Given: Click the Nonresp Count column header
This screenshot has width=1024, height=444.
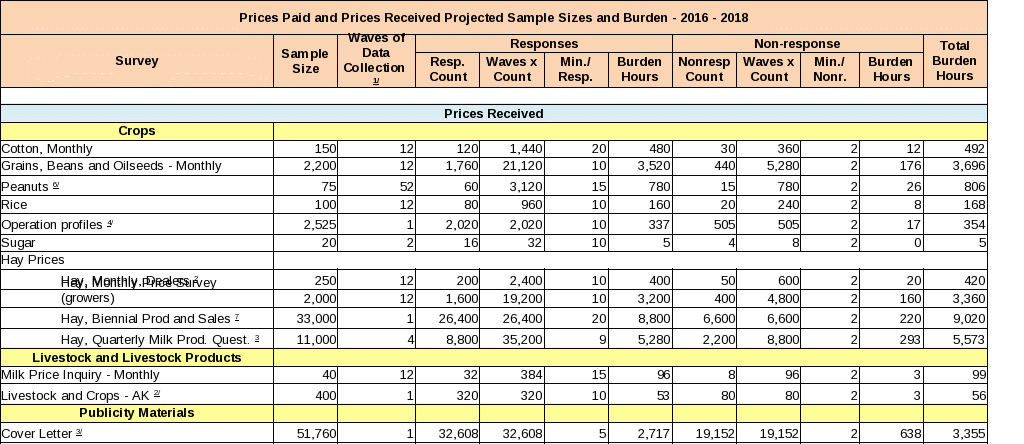Looking at the screenshot, I should (x=704, y=69).
